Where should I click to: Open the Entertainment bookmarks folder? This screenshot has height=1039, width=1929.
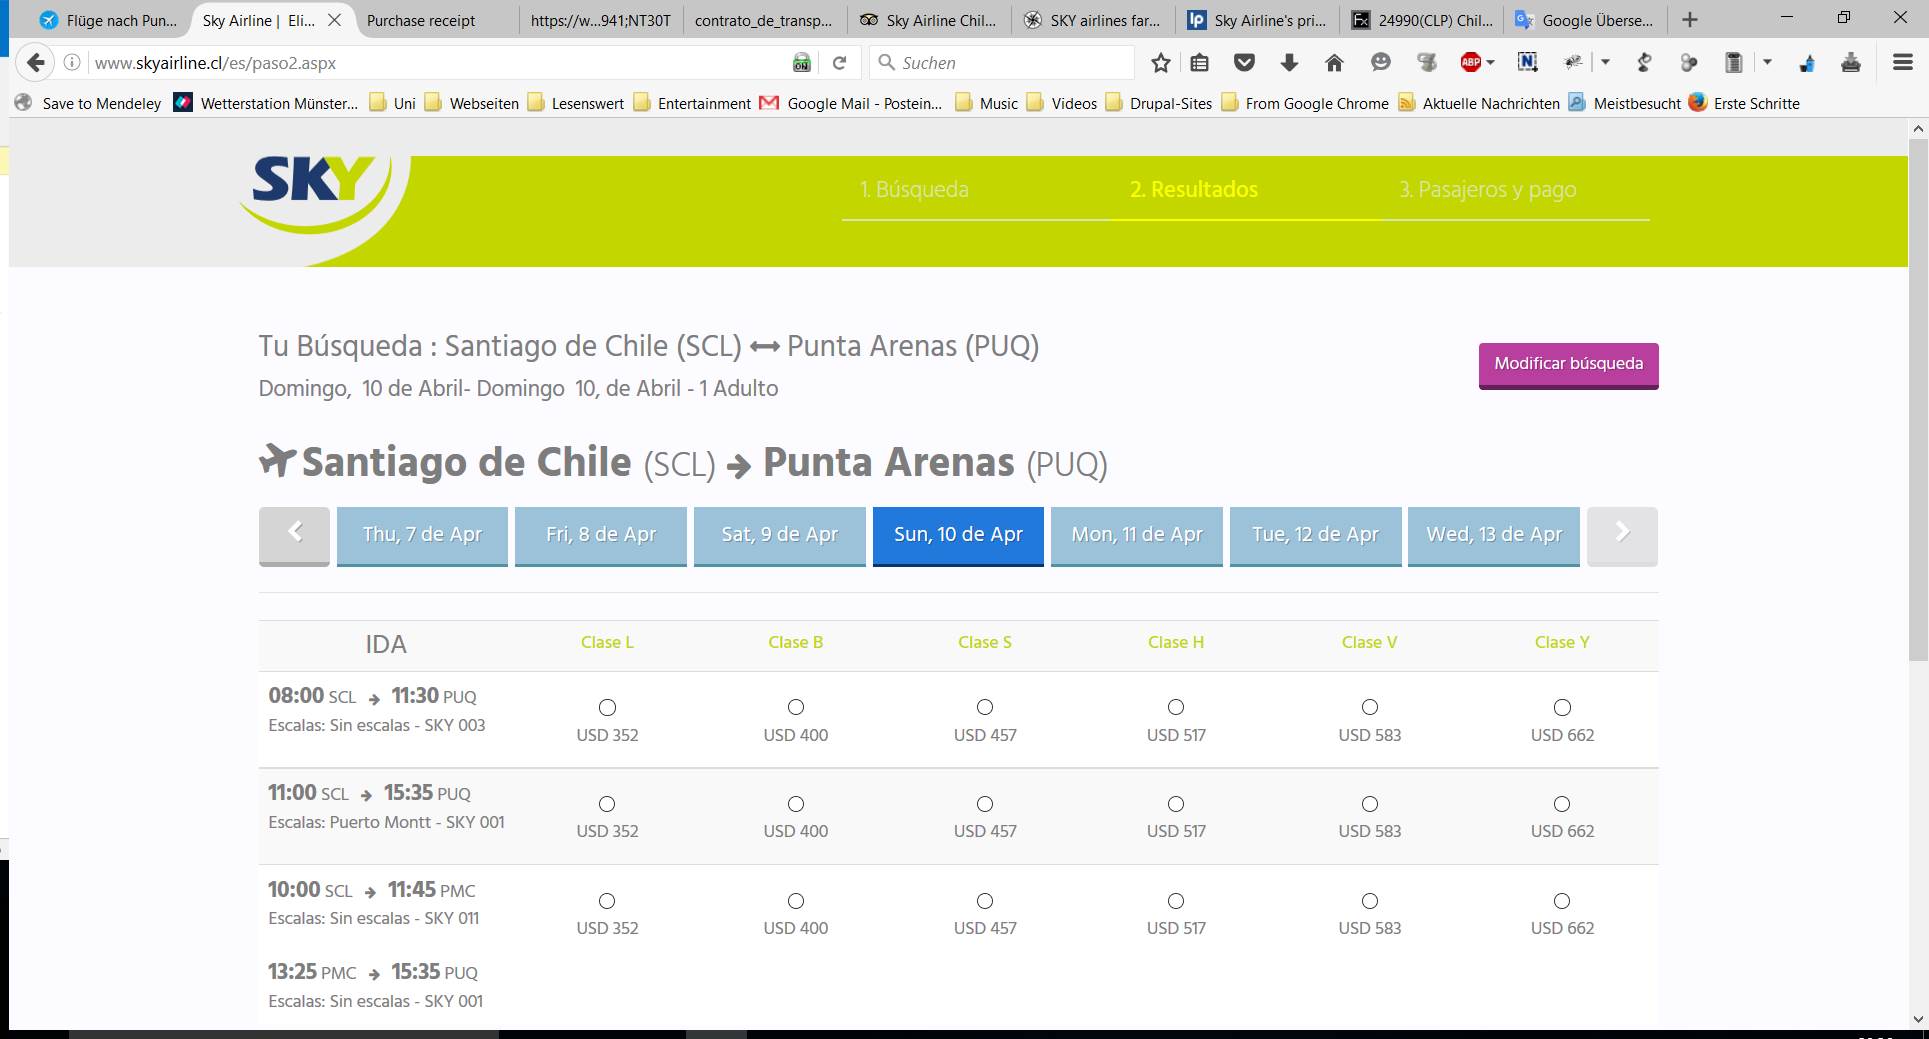(692, 103)
